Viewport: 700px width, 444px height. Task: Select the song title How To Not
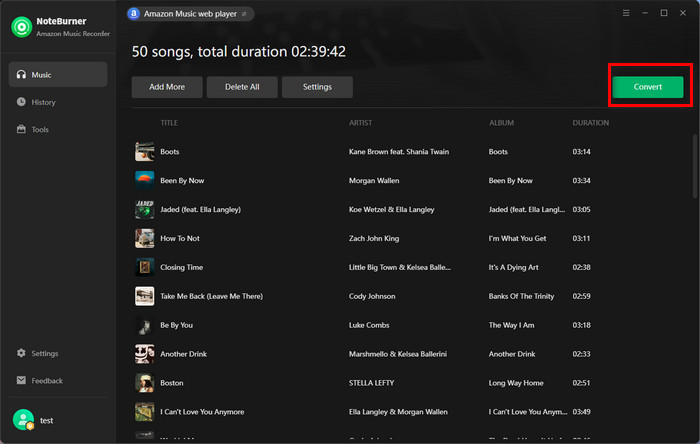click(180, 238)
